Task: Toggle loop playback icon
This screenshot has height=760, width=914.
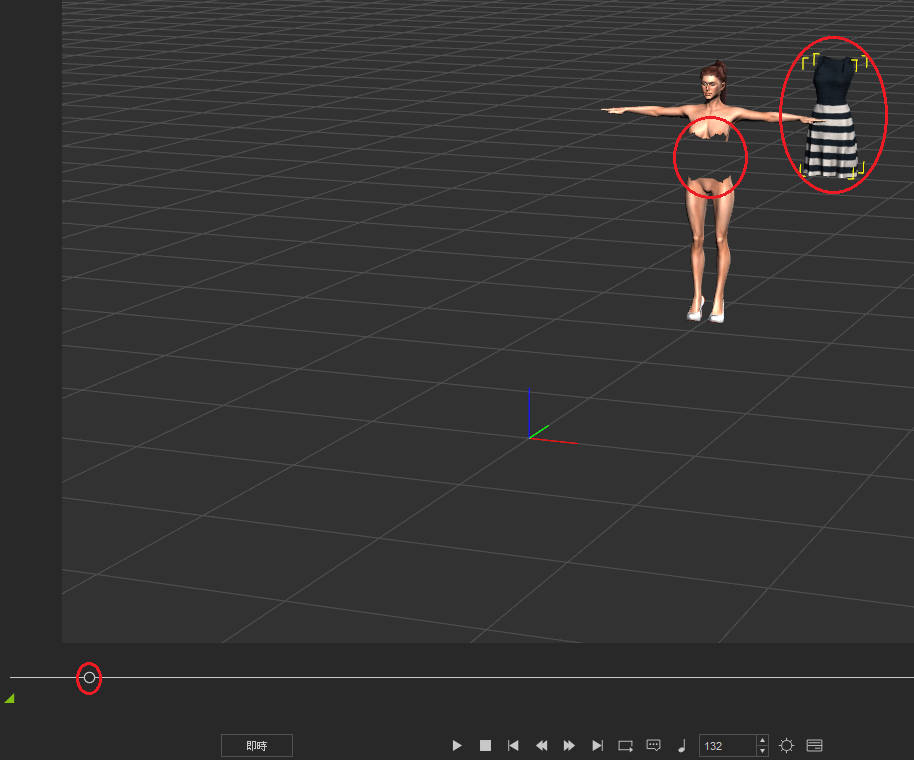Action: [625, 745]
